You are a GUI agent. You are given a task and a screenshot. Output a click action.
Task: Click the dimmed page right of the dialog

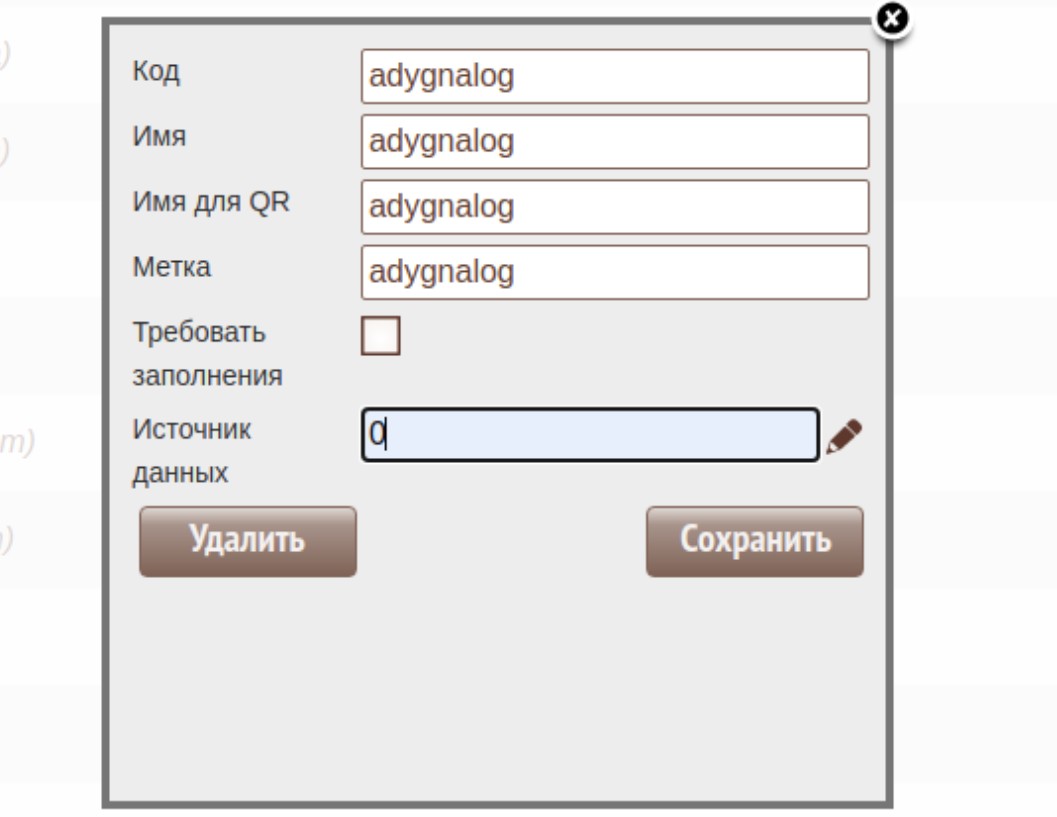pos(975,400)
